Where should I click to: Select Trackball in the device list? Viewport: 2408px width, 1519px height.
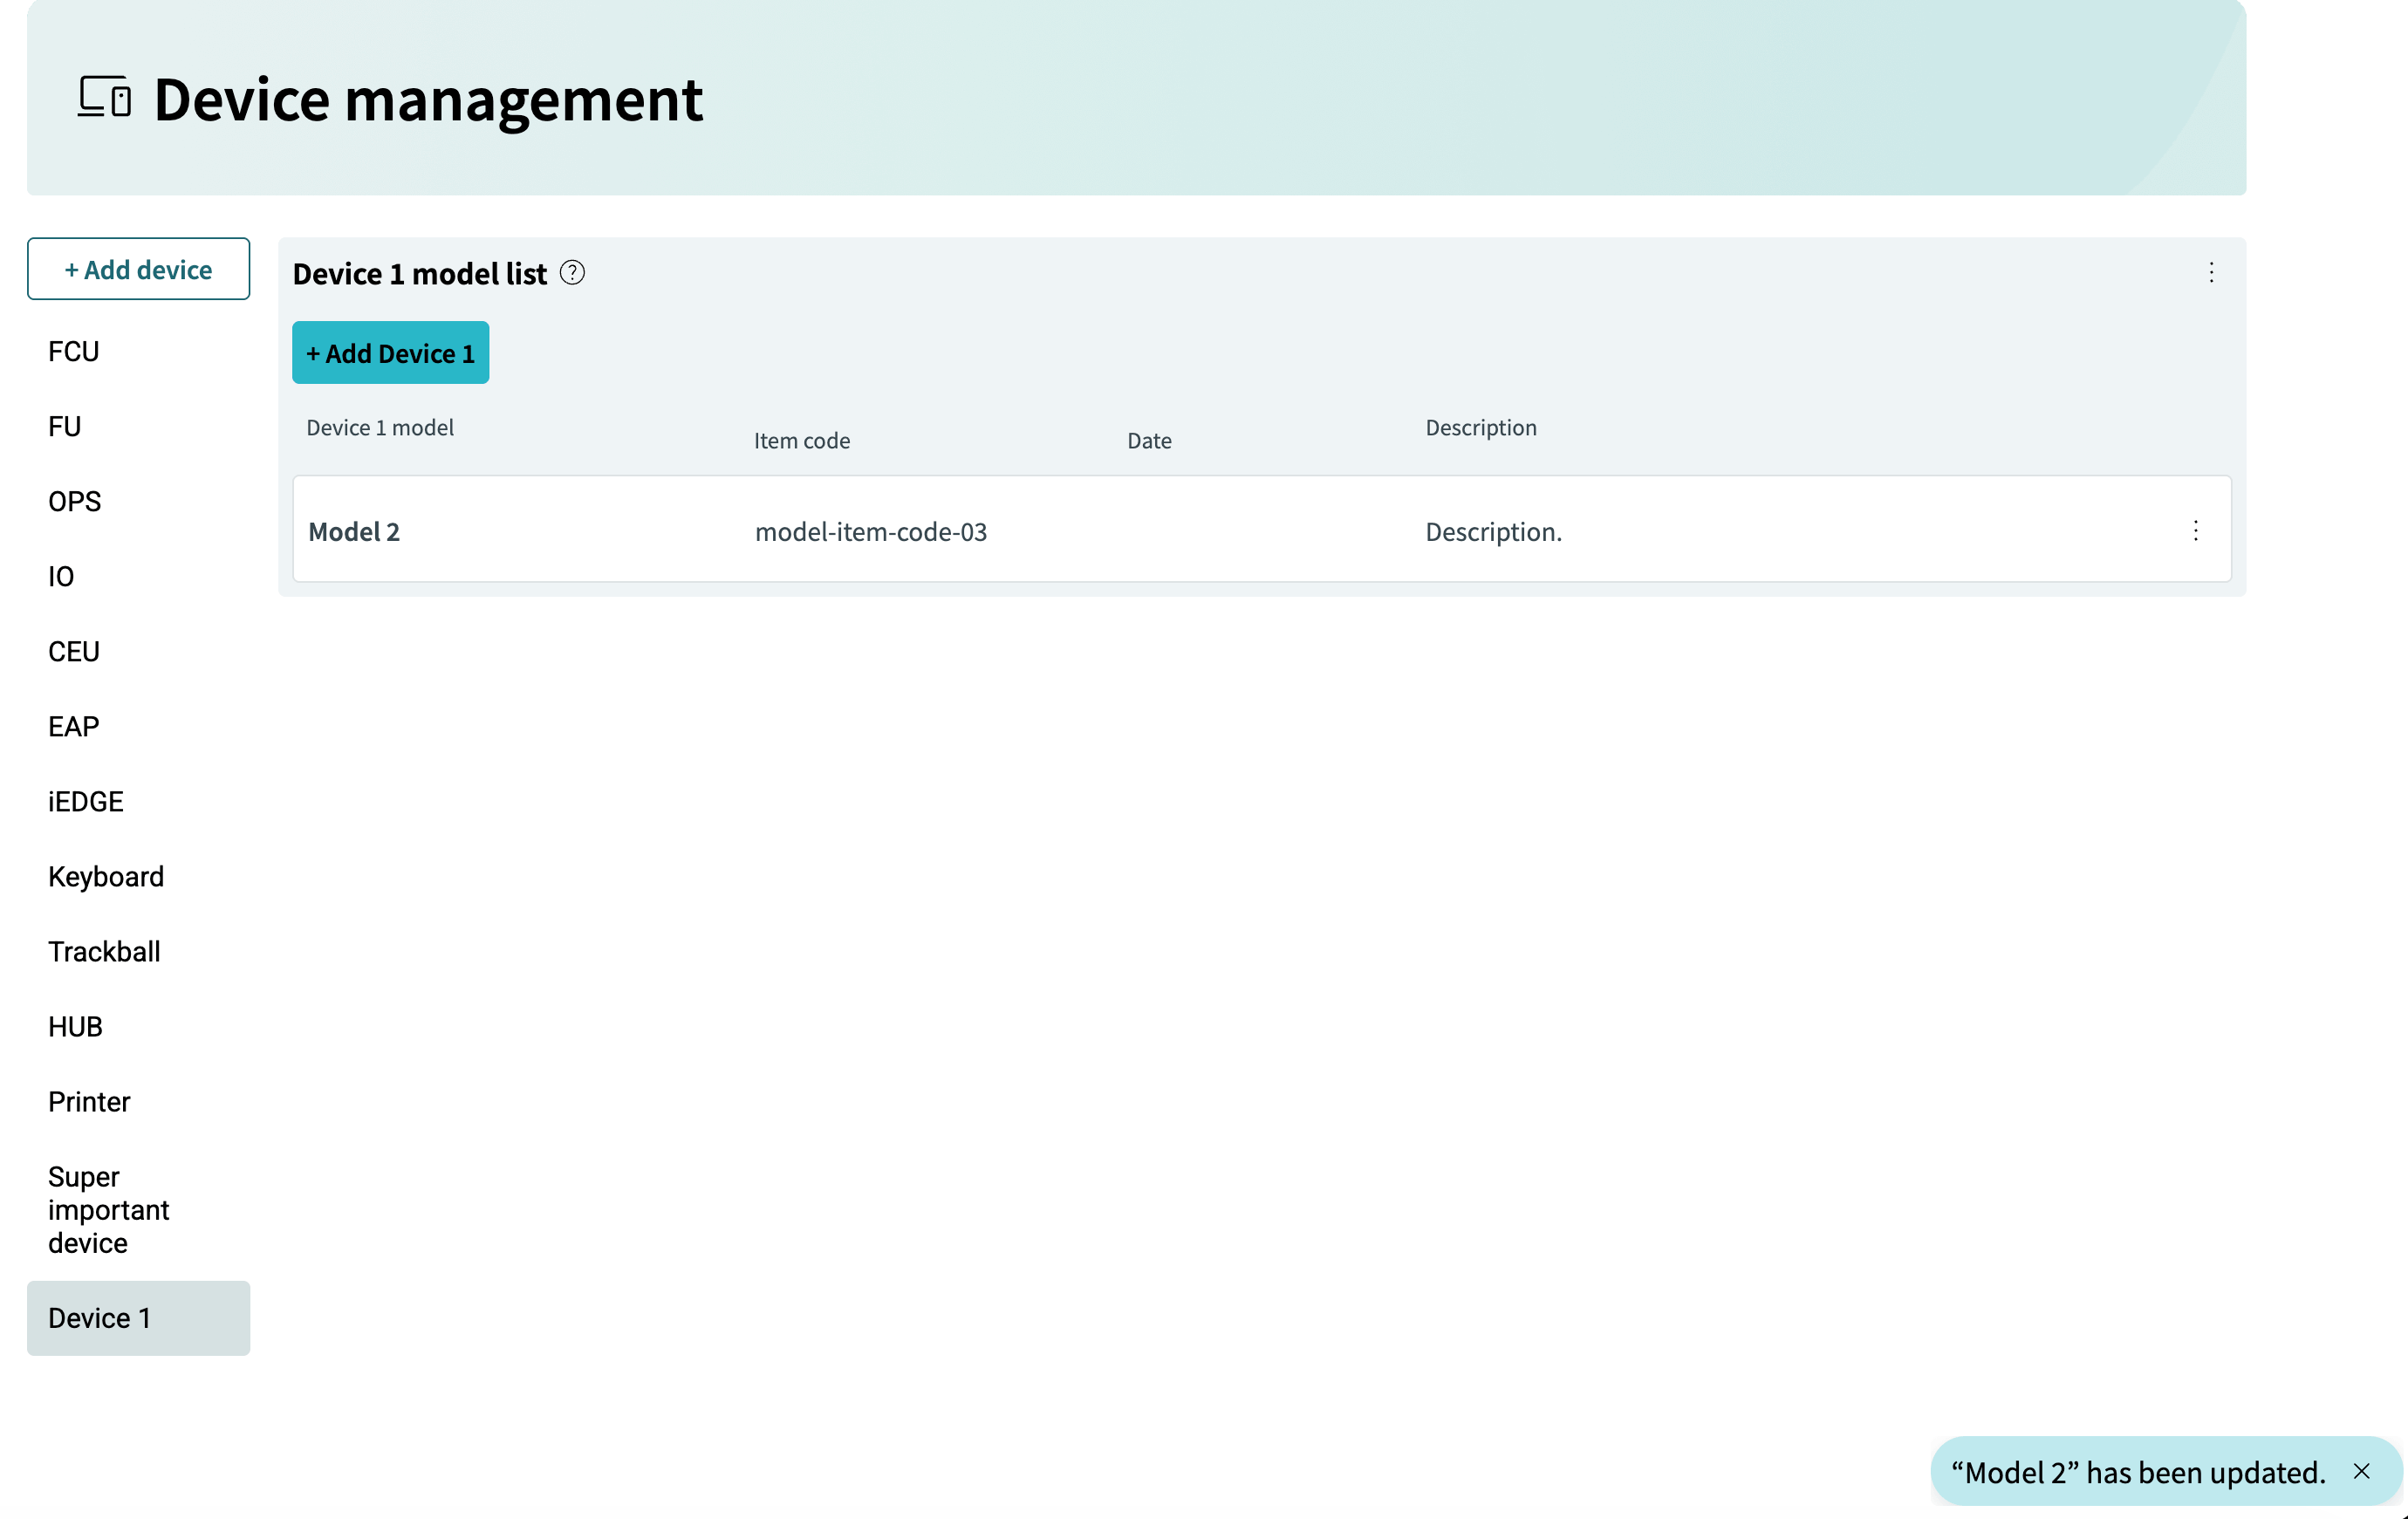138,951
